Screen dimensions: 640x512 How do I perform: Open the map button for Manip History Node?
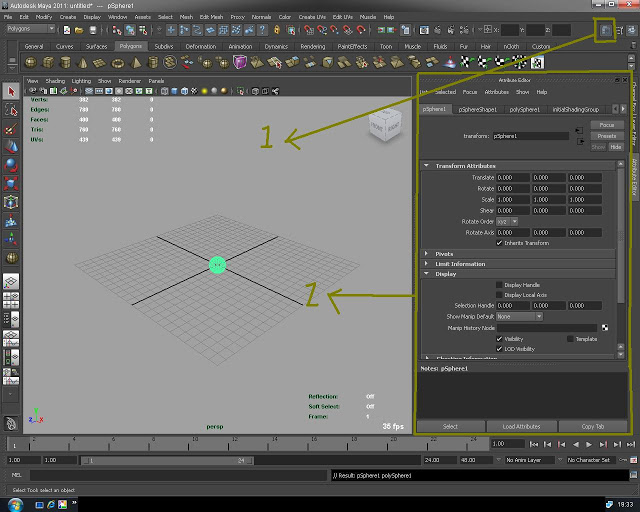click(605, 327)
